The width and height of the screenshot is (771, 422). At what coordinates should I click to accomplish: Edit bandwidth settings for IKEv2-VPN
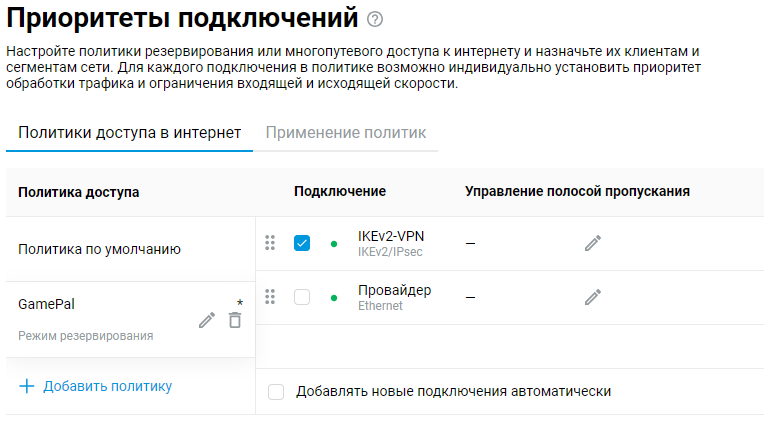pos(593,243)
